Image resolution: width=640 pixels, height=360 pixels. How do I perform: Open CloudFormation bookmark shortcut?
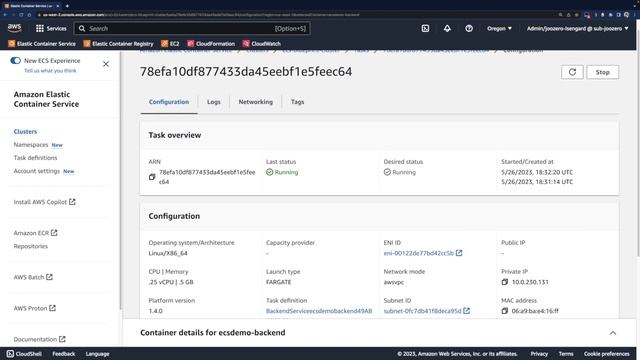click(211, 44)
